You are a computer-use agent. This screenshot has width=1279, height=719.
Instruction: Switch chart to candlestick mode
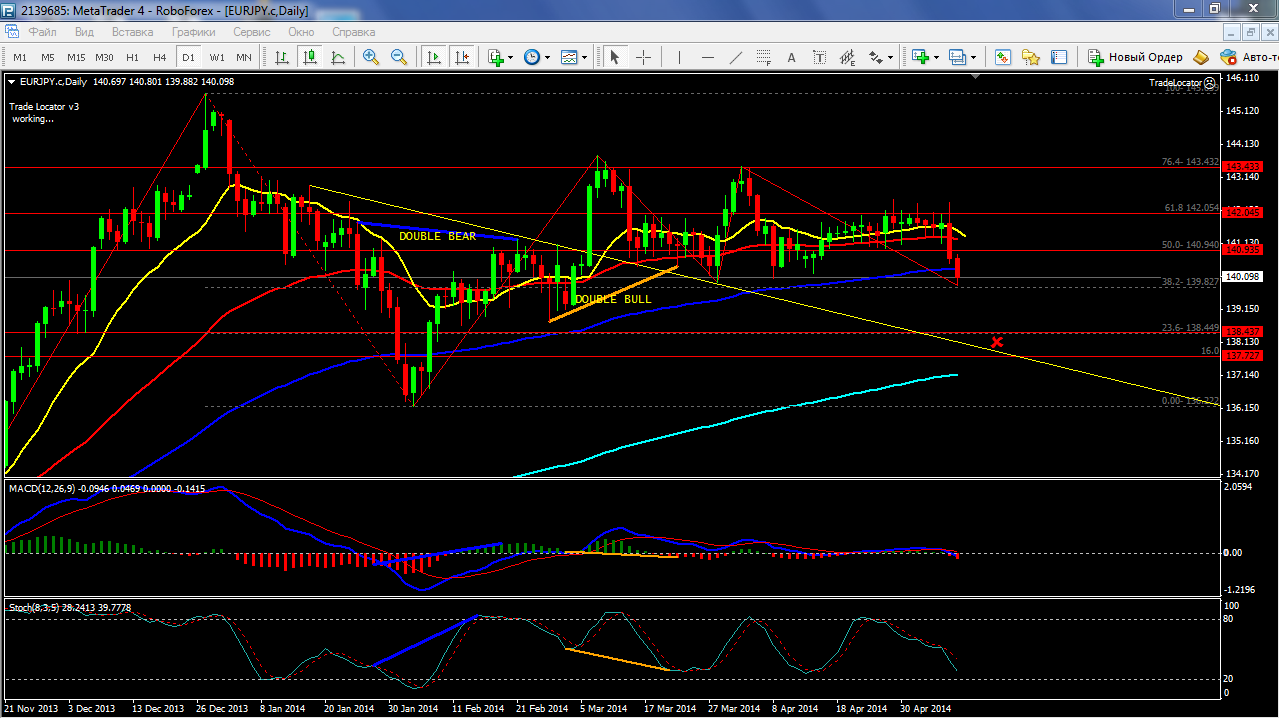[x=310, y=57]
